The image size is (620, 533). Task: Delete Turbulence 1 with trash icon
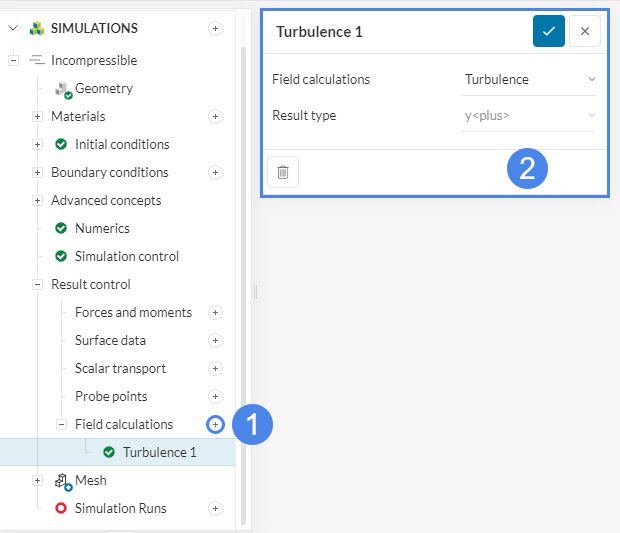click(283, 172)
